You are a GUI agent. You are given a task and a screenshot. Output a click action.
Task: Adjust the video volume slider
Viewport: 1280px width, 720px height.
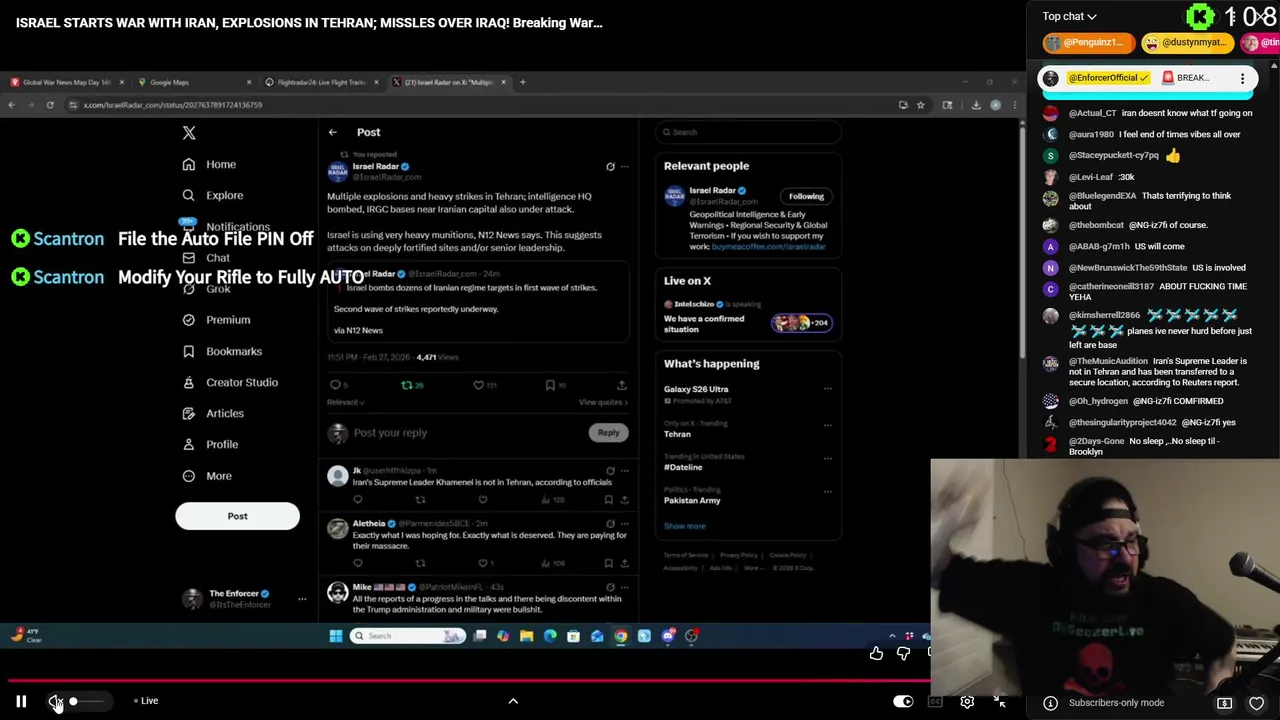[86, 701]
